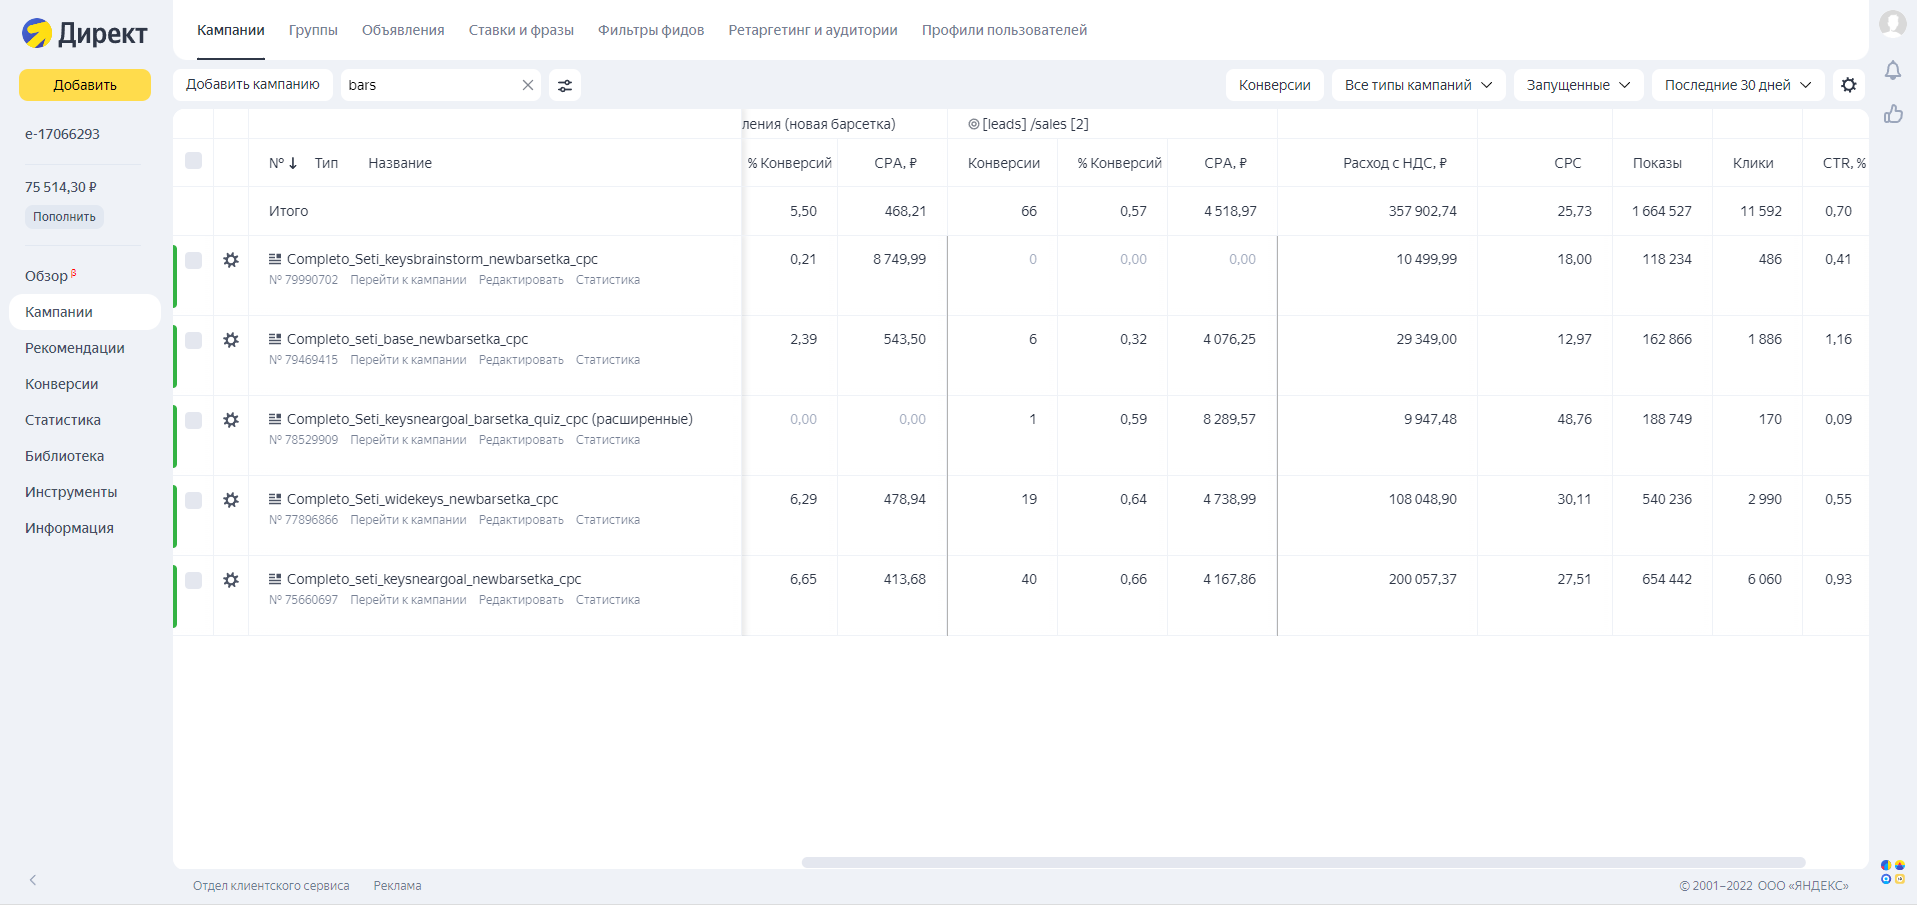Click the thumbs-up feedback icon

1893,114
